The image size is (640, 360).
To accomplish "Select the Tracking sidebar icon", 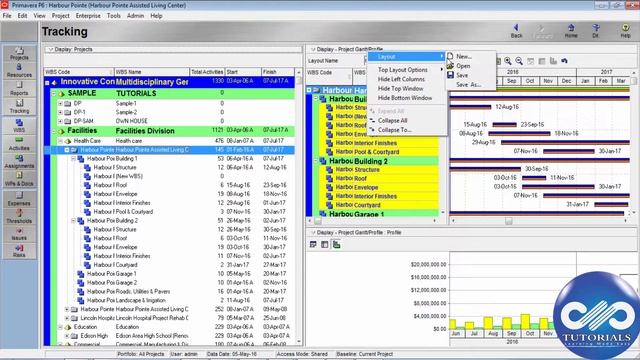I will click(x=19, y=107).
